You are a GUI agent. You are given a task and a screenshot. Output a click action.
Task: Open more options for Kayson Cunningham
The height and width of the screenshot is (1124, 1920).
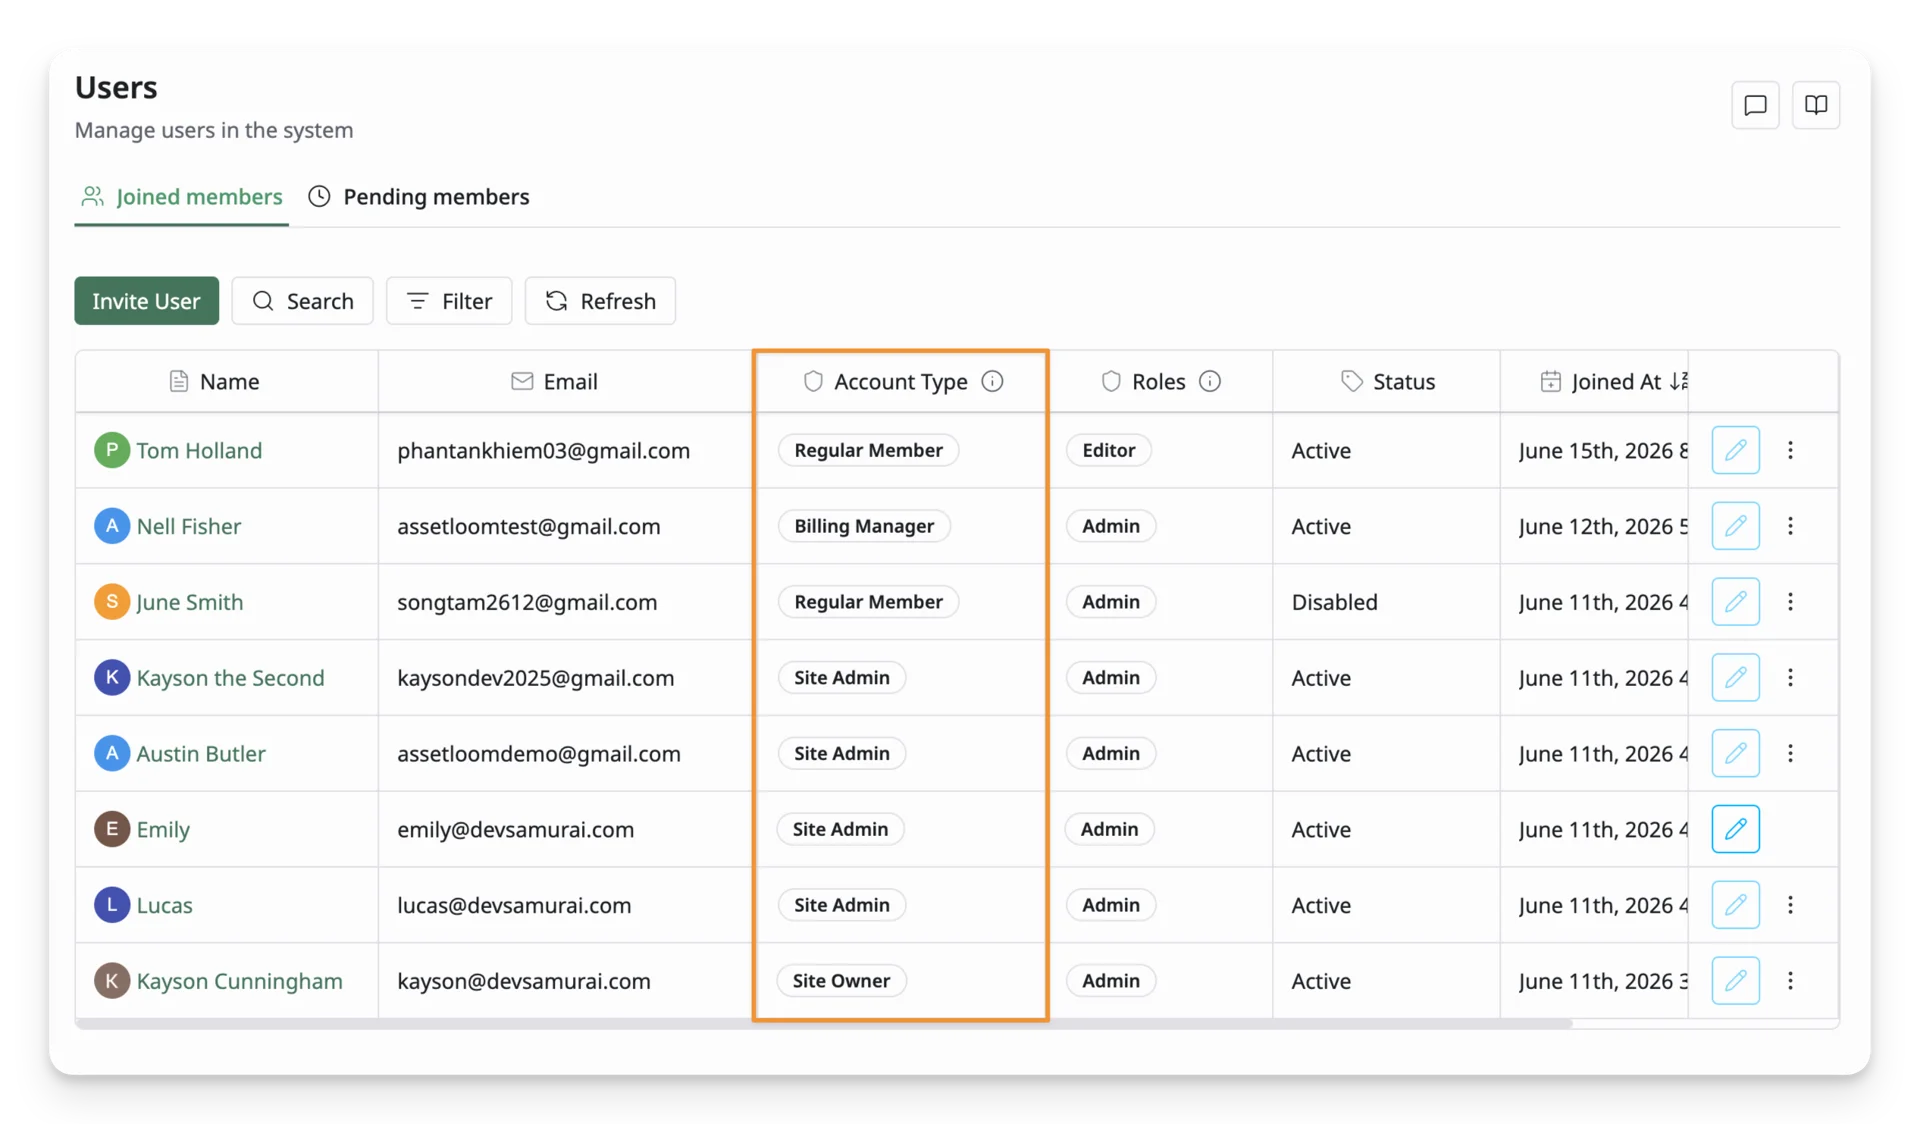pyautogui.click(x=1790, y=981)
